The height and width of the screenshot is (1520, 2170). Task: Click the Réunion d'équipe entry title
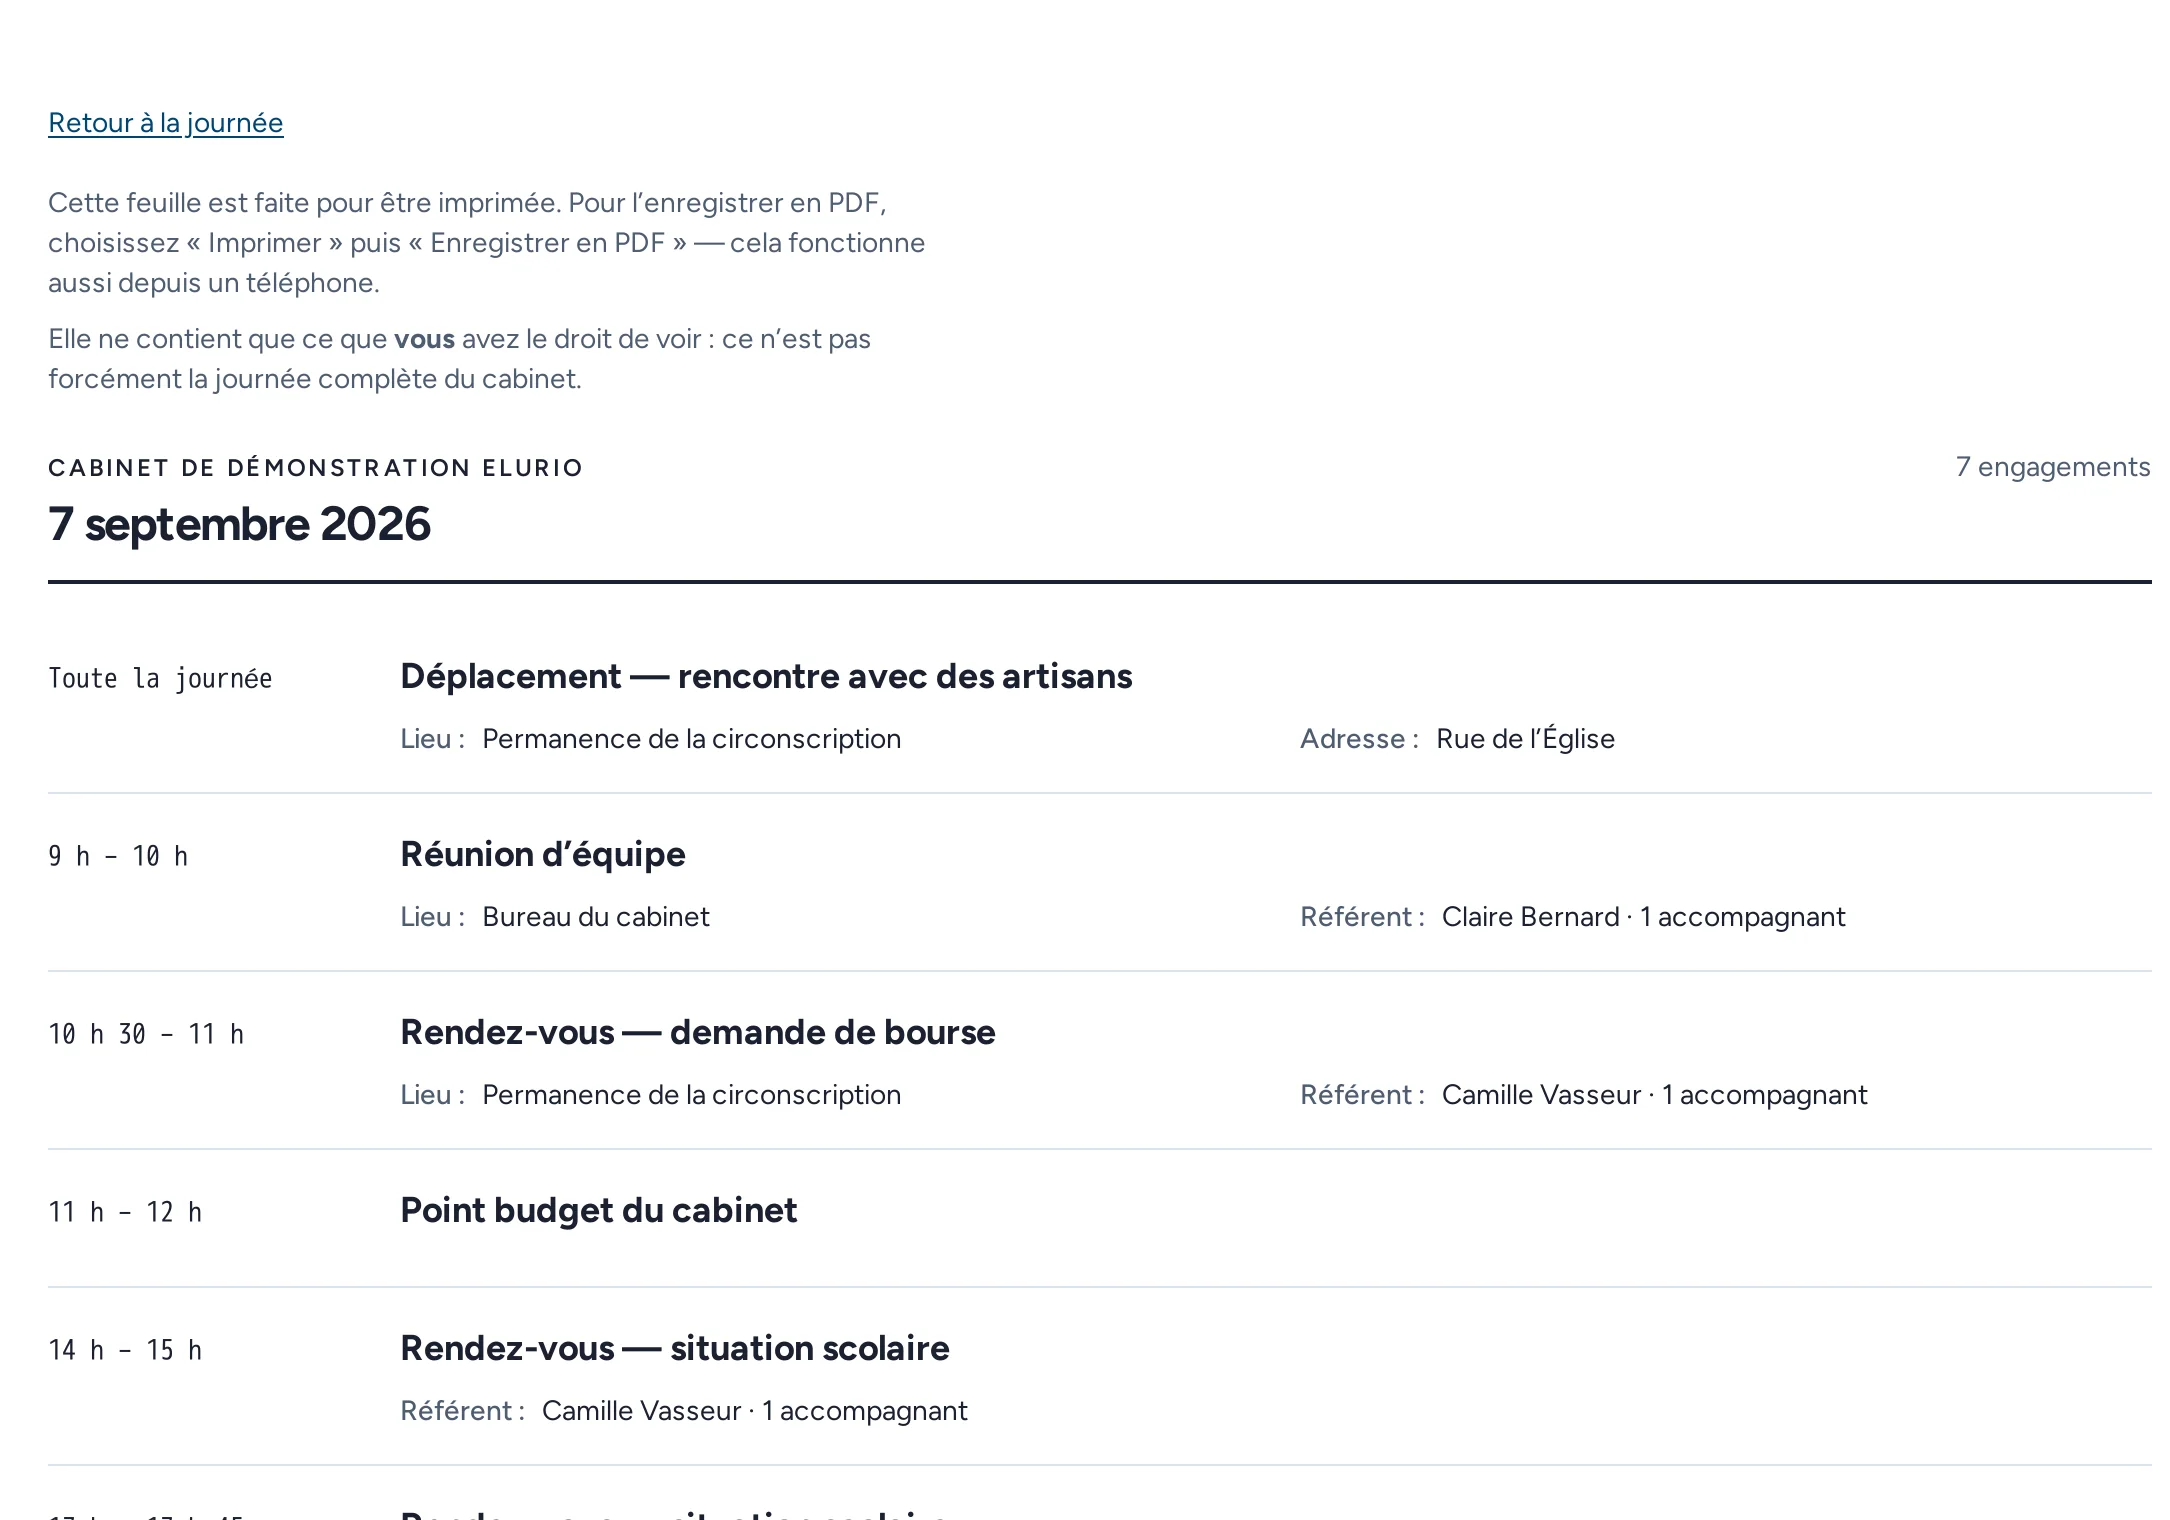pyautogui.click(x=543, y=855)
